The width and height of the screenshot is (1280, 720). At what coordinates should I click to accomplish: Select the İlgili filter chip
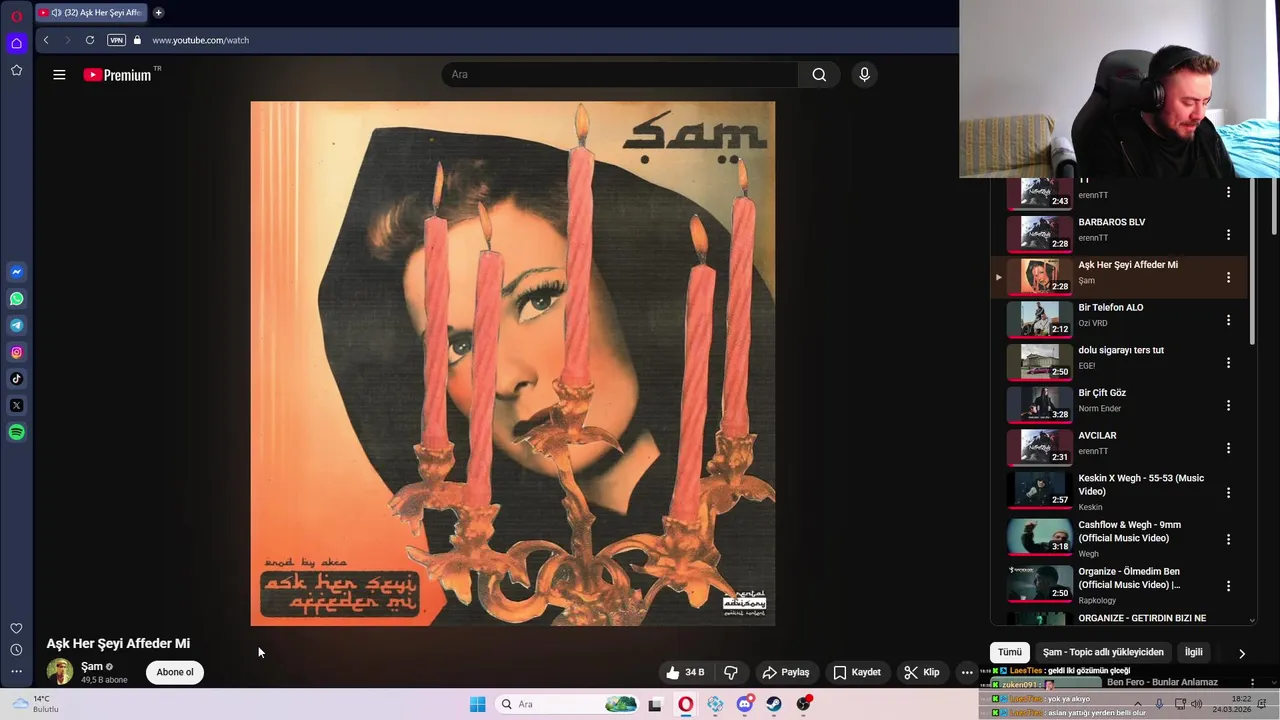pyautogui.click(x=1194, y=652)
